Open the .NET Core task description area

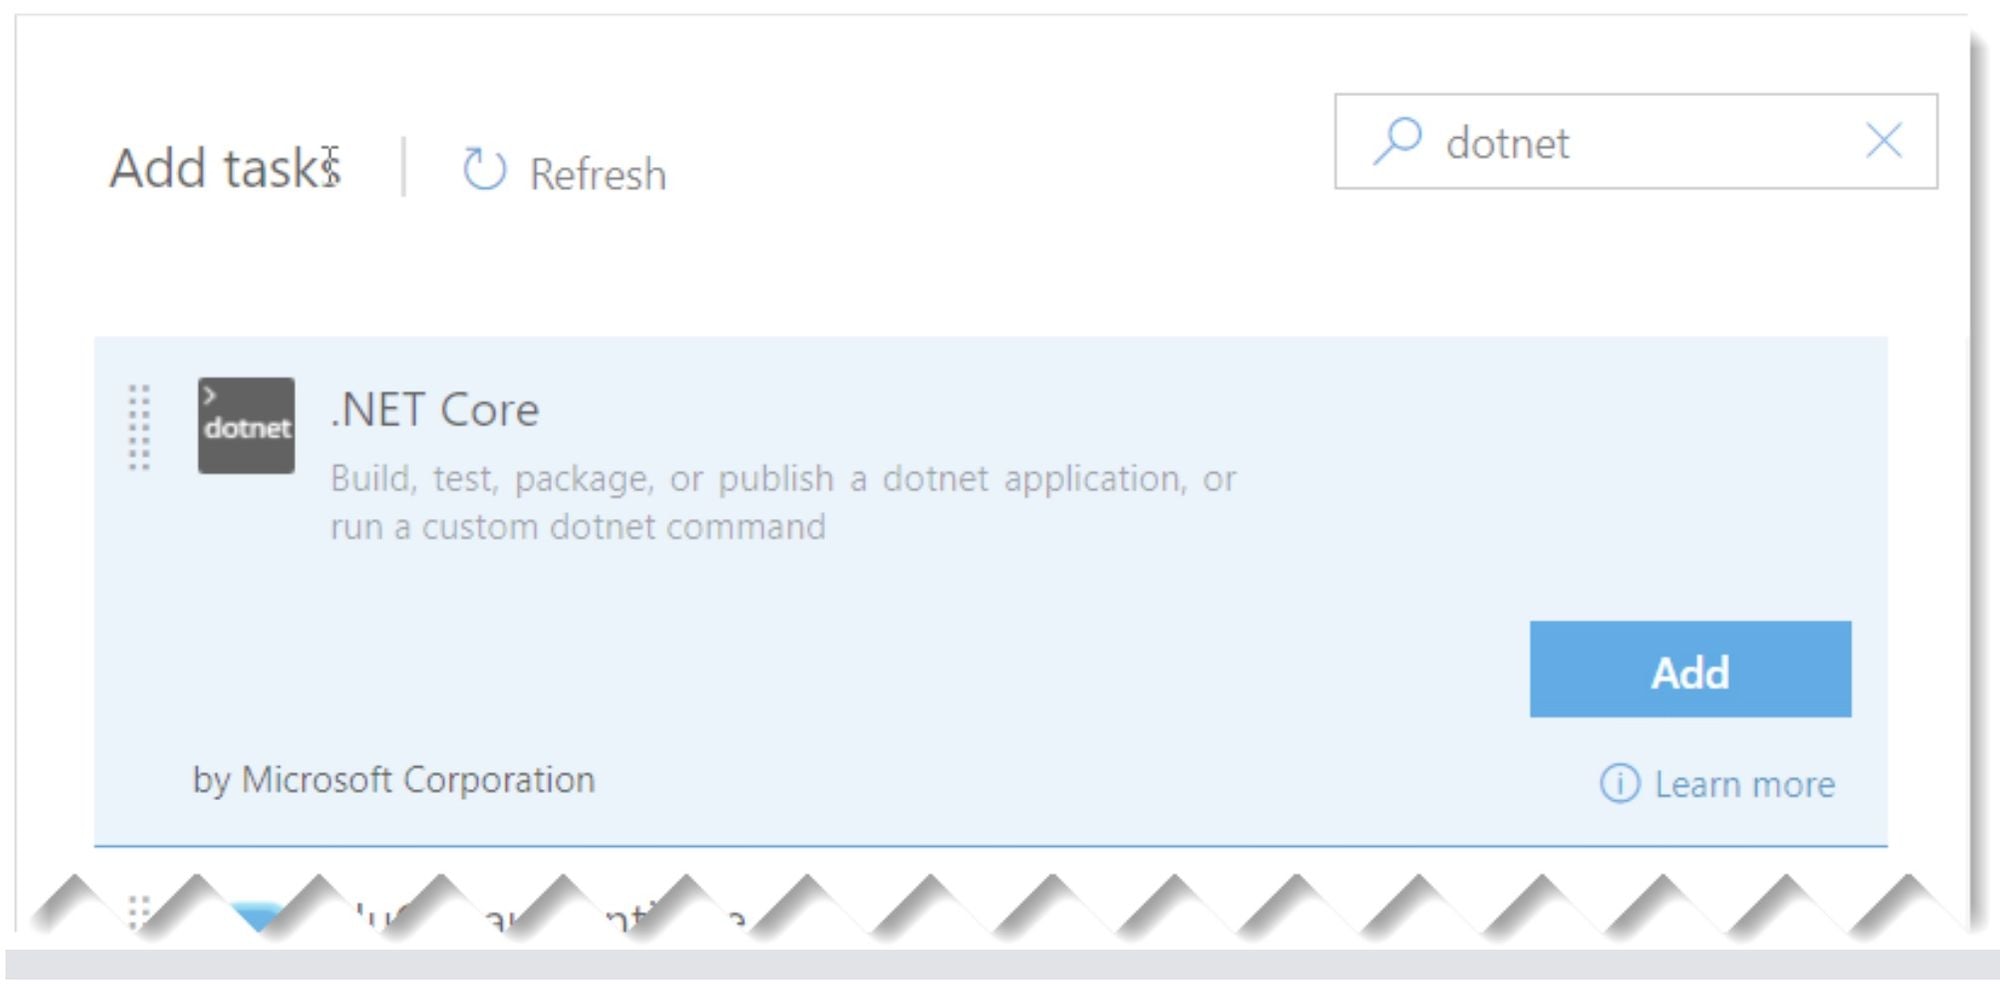pos(783,500)
